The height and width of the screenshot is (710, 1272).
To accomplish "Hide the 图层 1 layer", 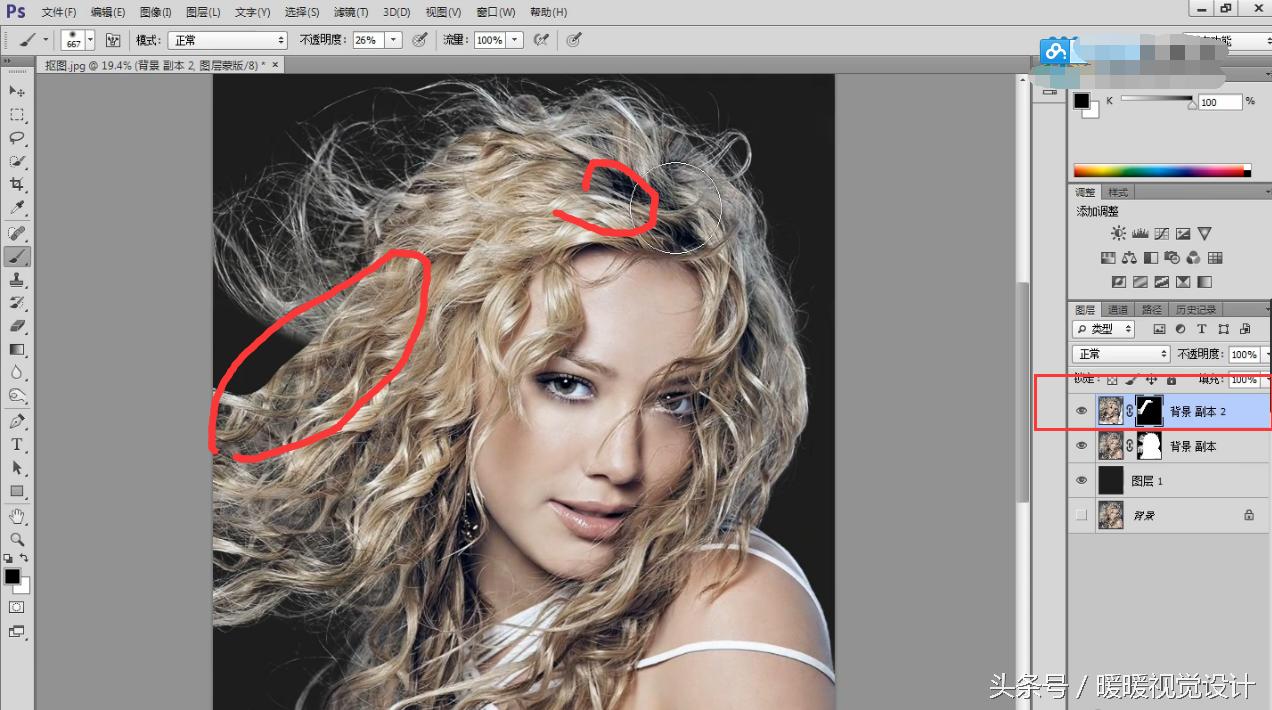I will 1081,481.
